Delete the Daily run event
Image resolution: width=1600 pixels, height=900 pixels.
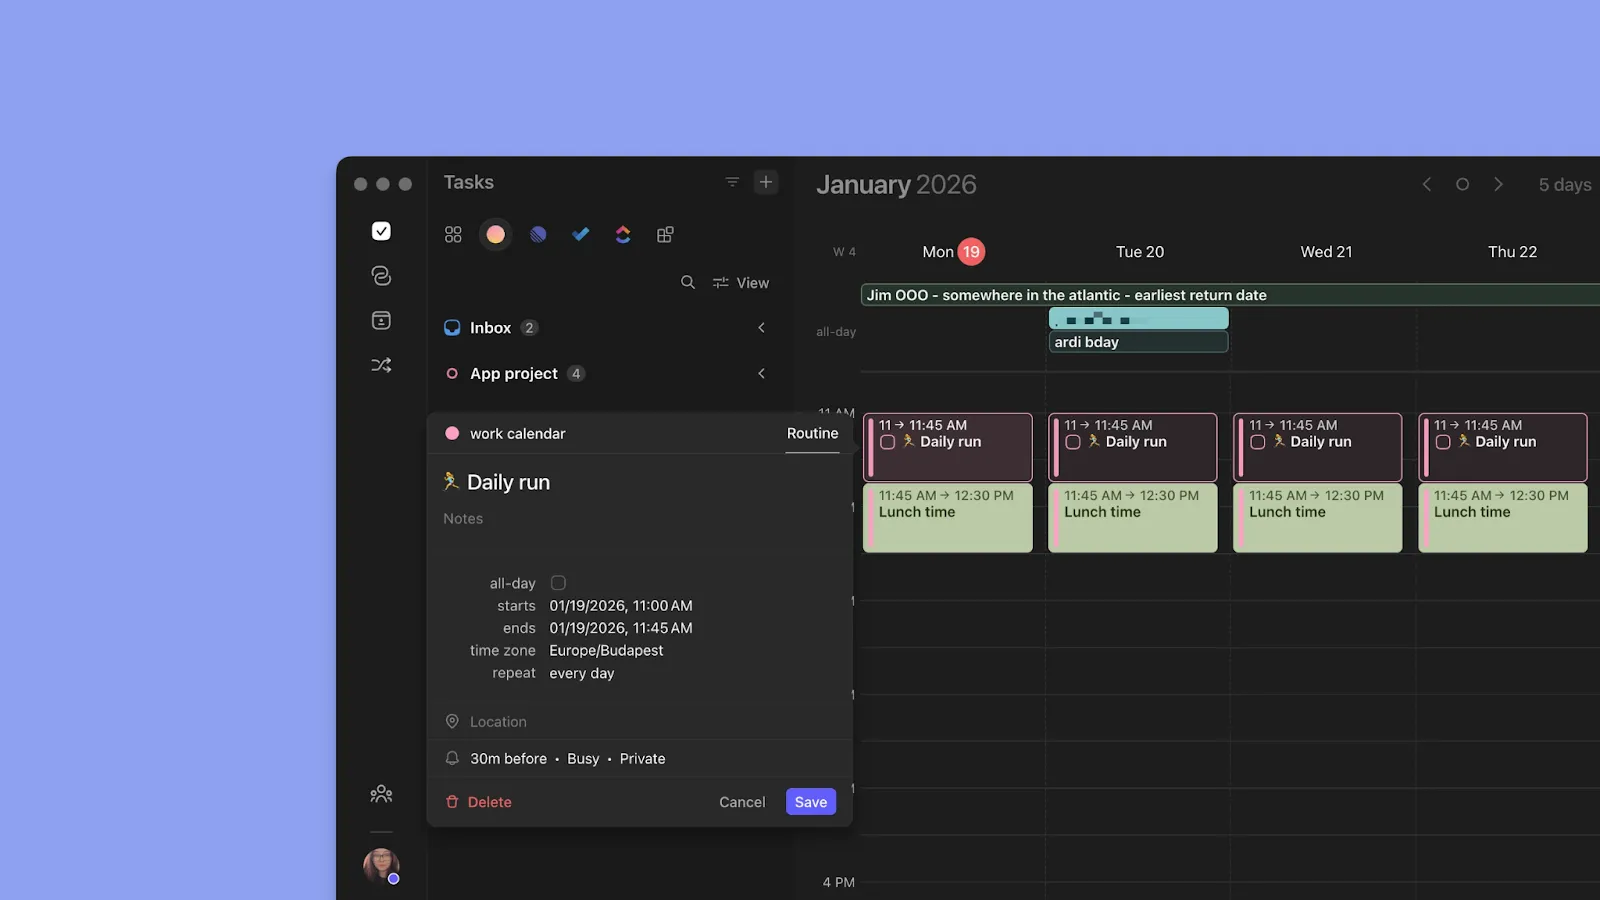click(x=478, y=802)
